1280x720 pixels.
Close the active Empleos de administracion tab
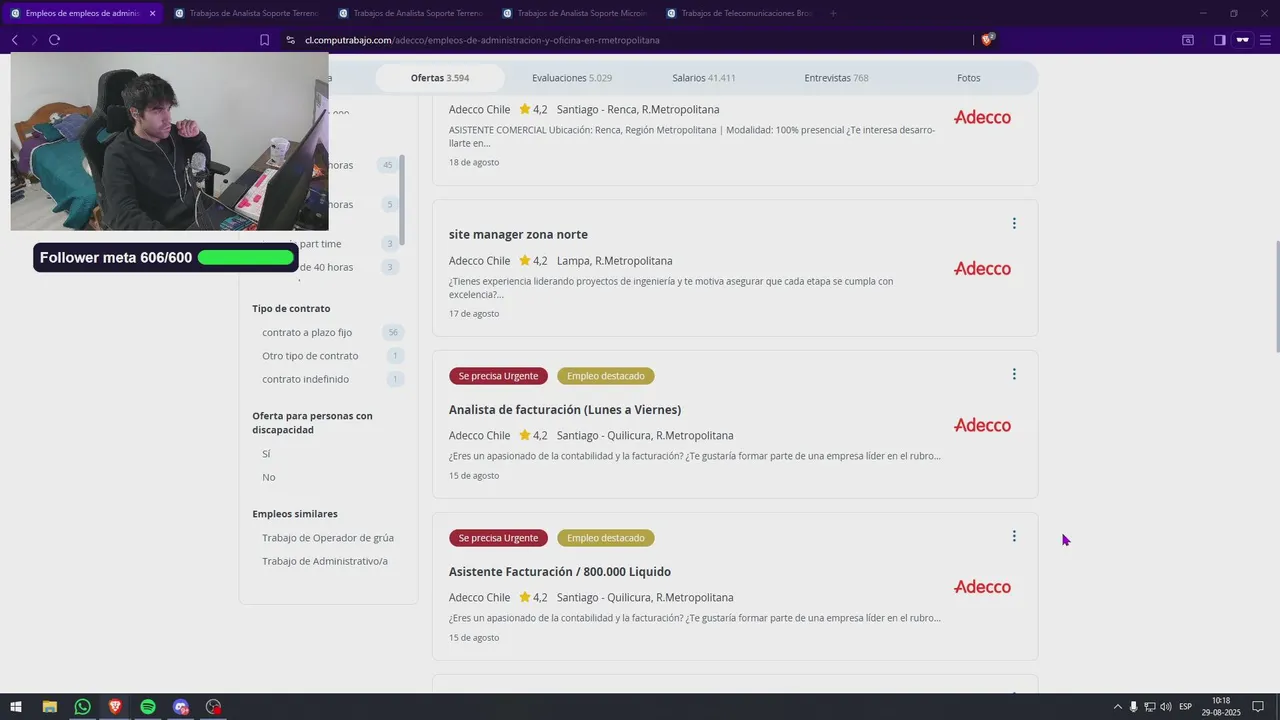coord(152,13)
